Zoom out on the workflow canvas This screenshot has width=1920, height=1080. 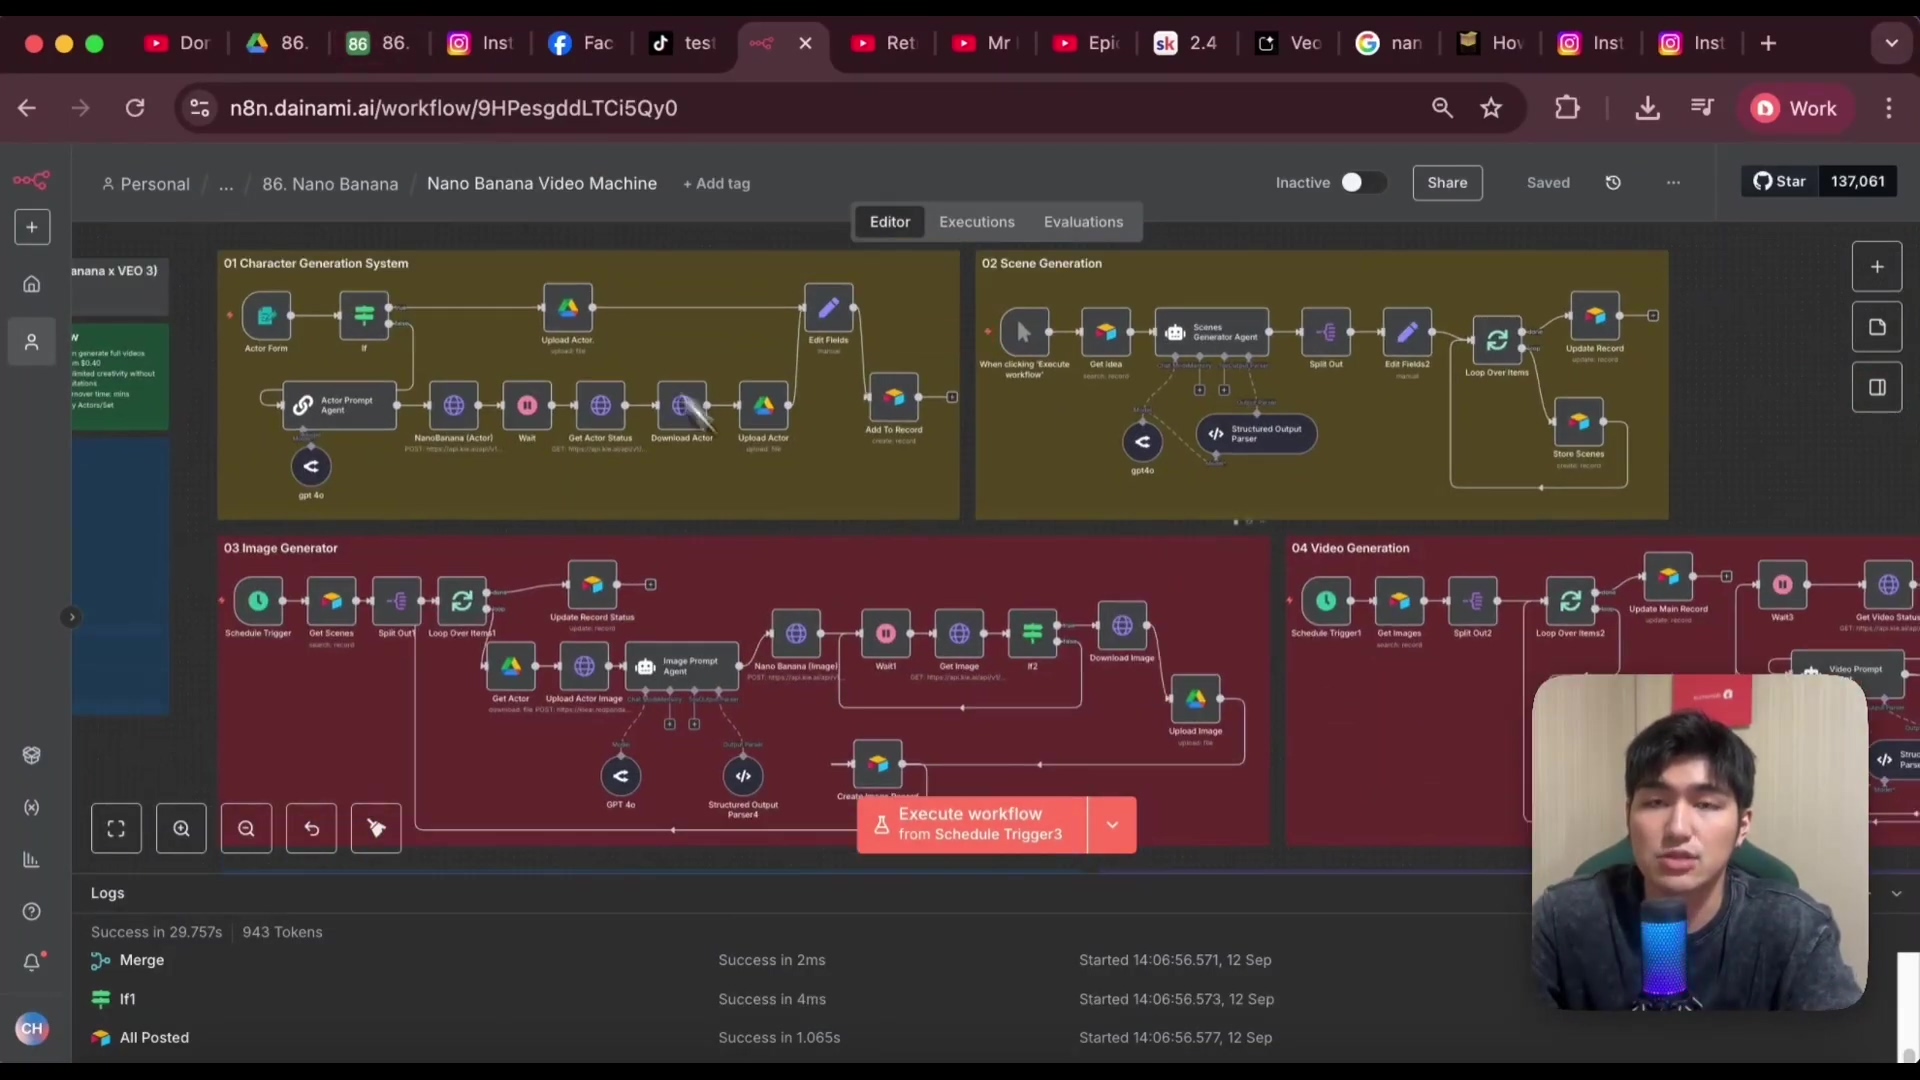246,828
